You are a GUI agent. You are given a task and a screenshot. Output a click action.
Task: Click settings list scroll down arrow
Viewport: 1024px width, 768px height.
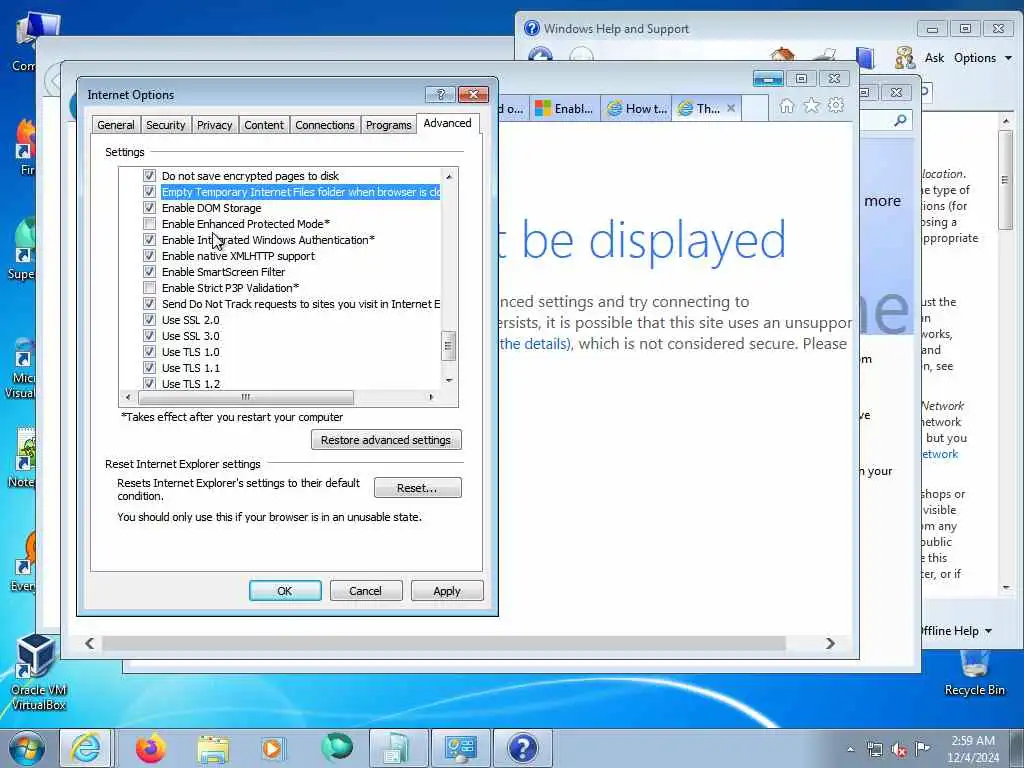coord(449,380)
